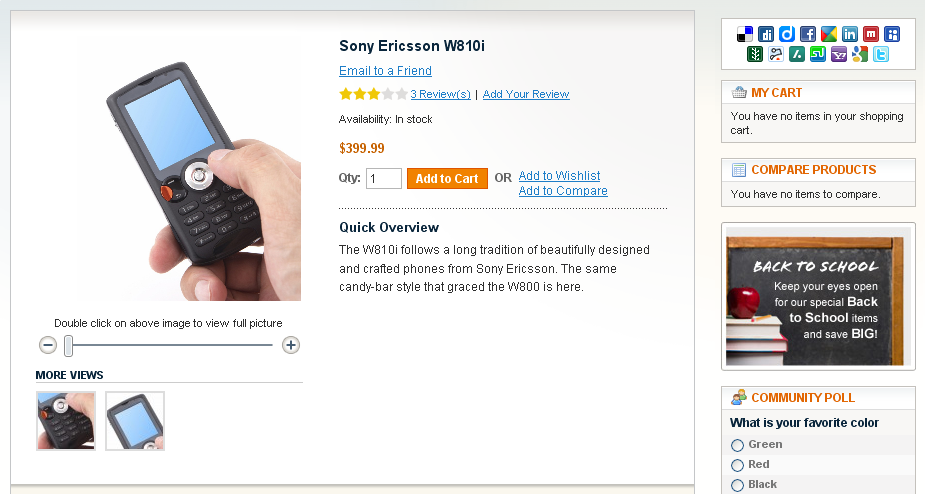Open the second phone thumbnail under More Views
925x494 pixels.
(x=135, y=421)
